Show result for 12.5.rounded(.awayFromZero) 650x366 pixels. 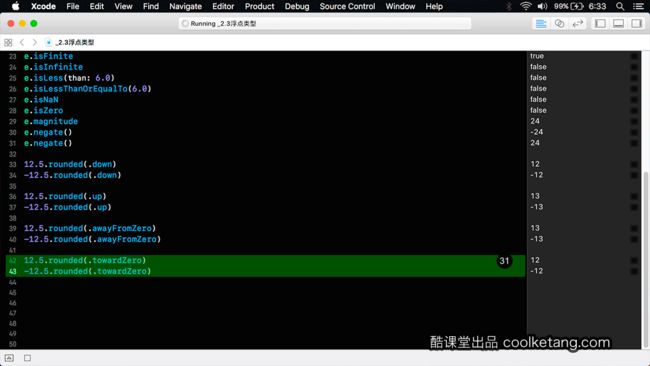pos(634,228)
